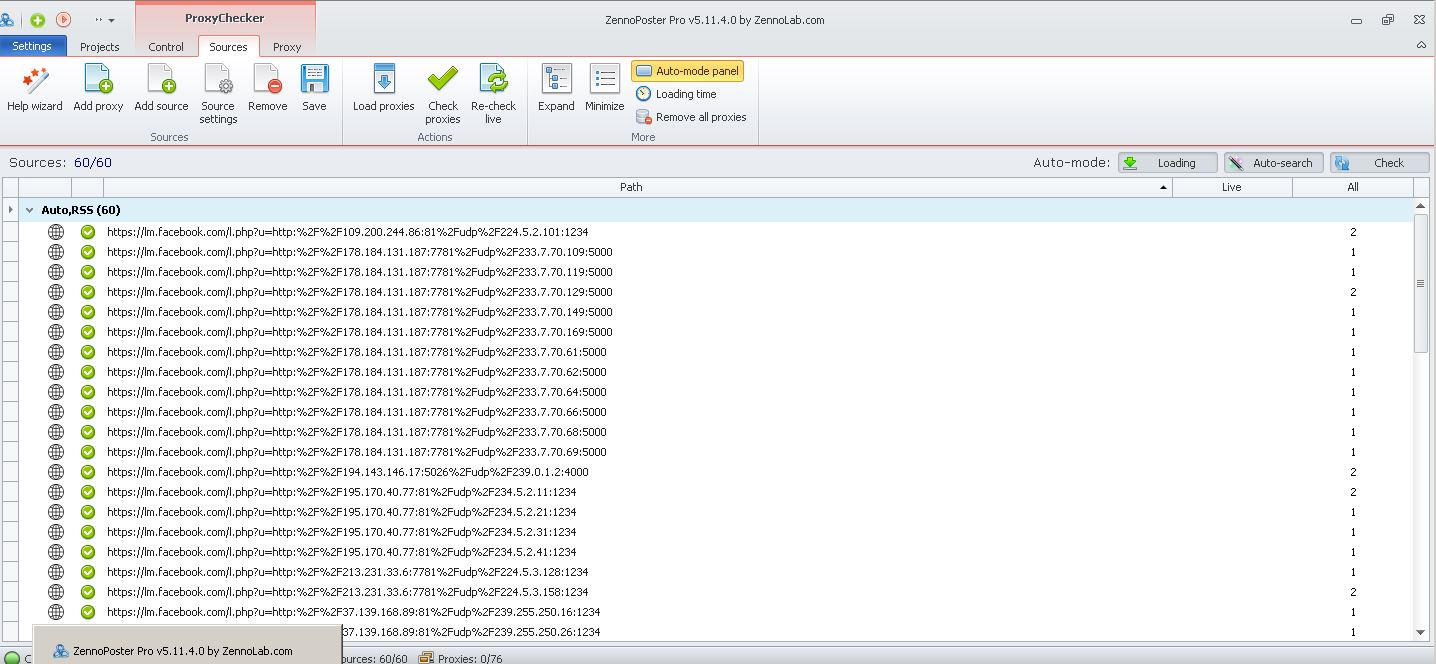Click Load proxies
Viewport: 1436px width, 664px height.
(383, 89)
